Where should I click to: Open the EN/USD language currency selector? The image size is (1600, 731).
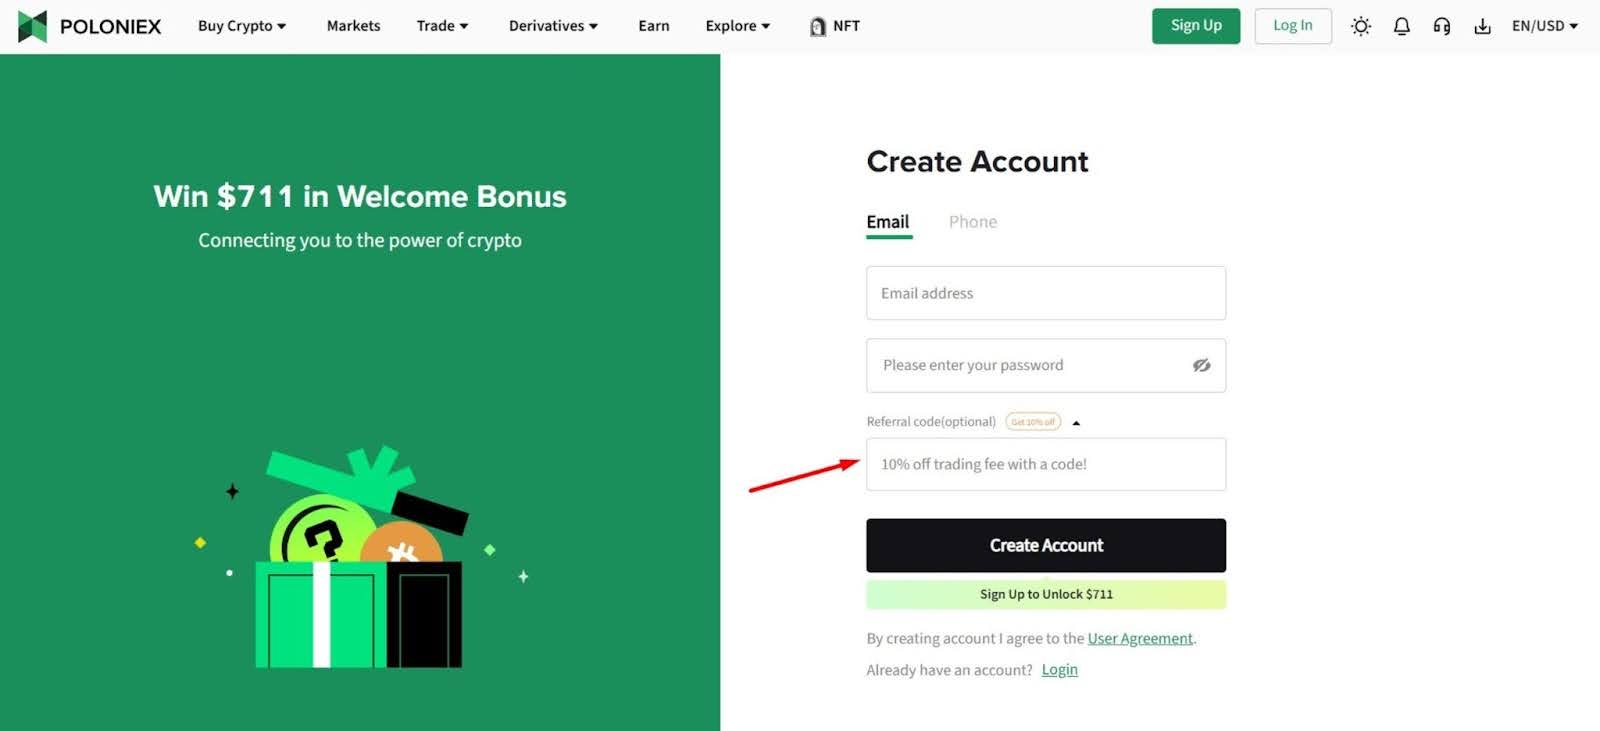coord(1544,26)
